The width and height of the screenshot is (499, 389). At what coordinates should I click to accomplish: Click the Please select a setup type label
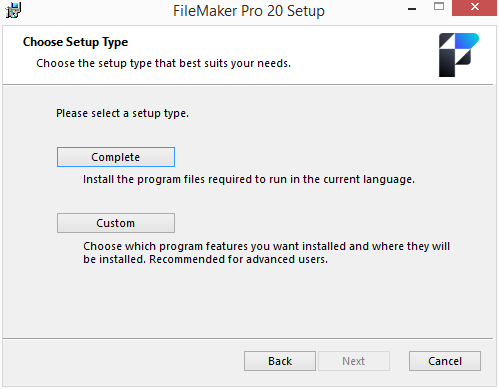pos(122,113)
